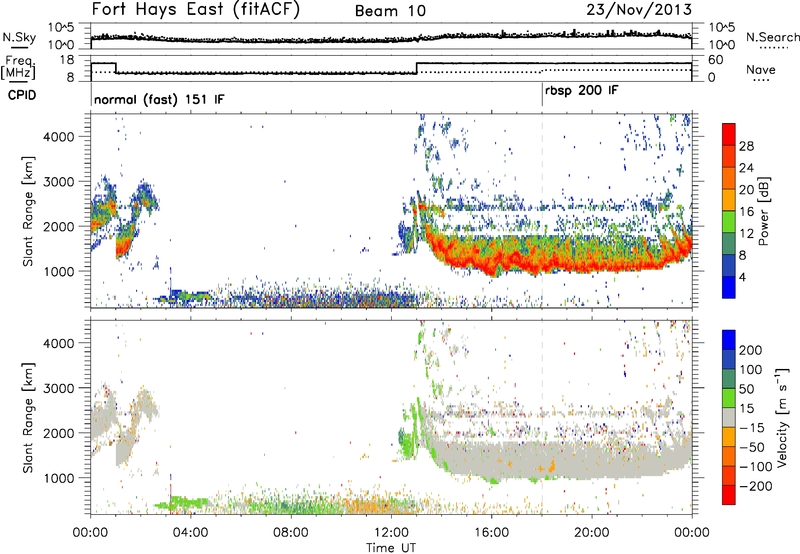Click the '-15' label on Velocity colorbar
800x554 pixels.
pos(752,427)
